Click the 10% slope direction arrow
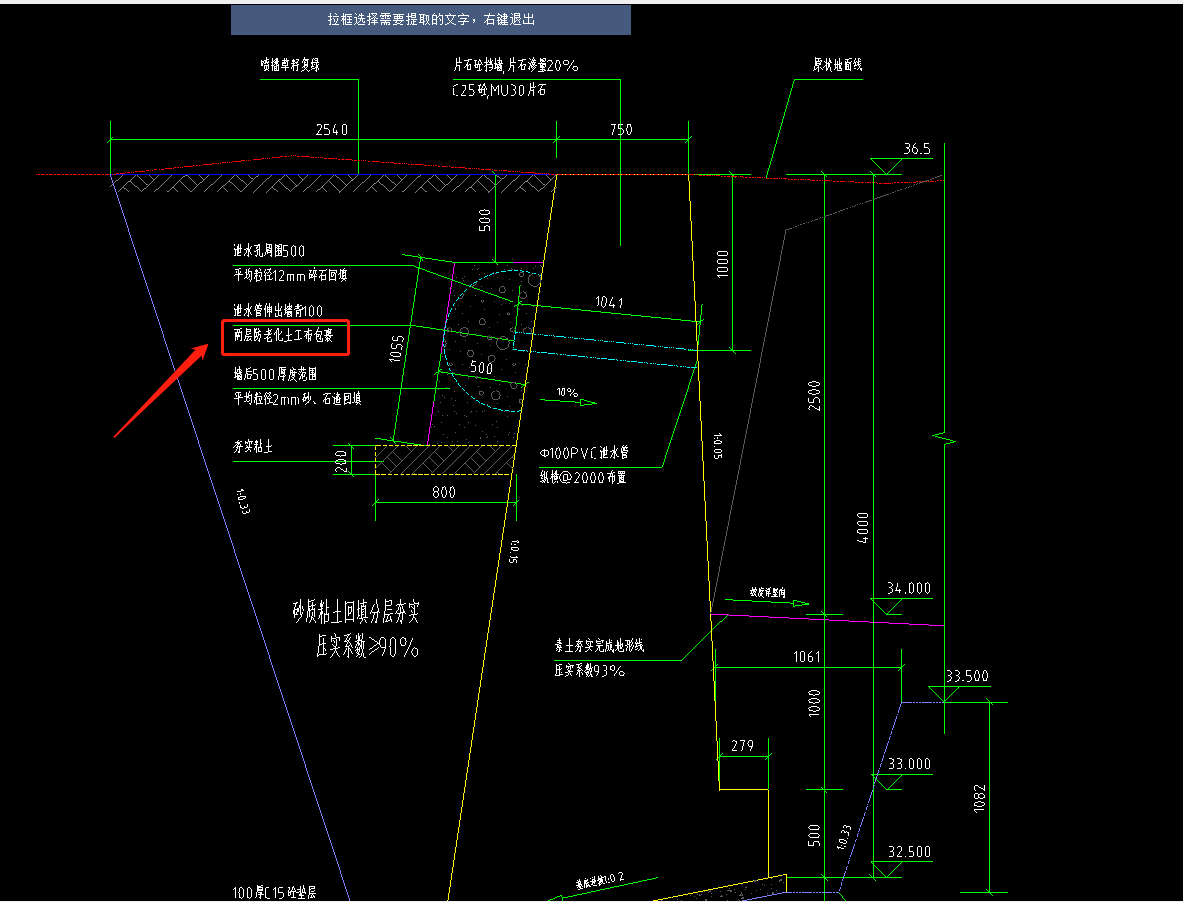Image resolution: width=1183 pixels, height=902 pixels. 576,402
